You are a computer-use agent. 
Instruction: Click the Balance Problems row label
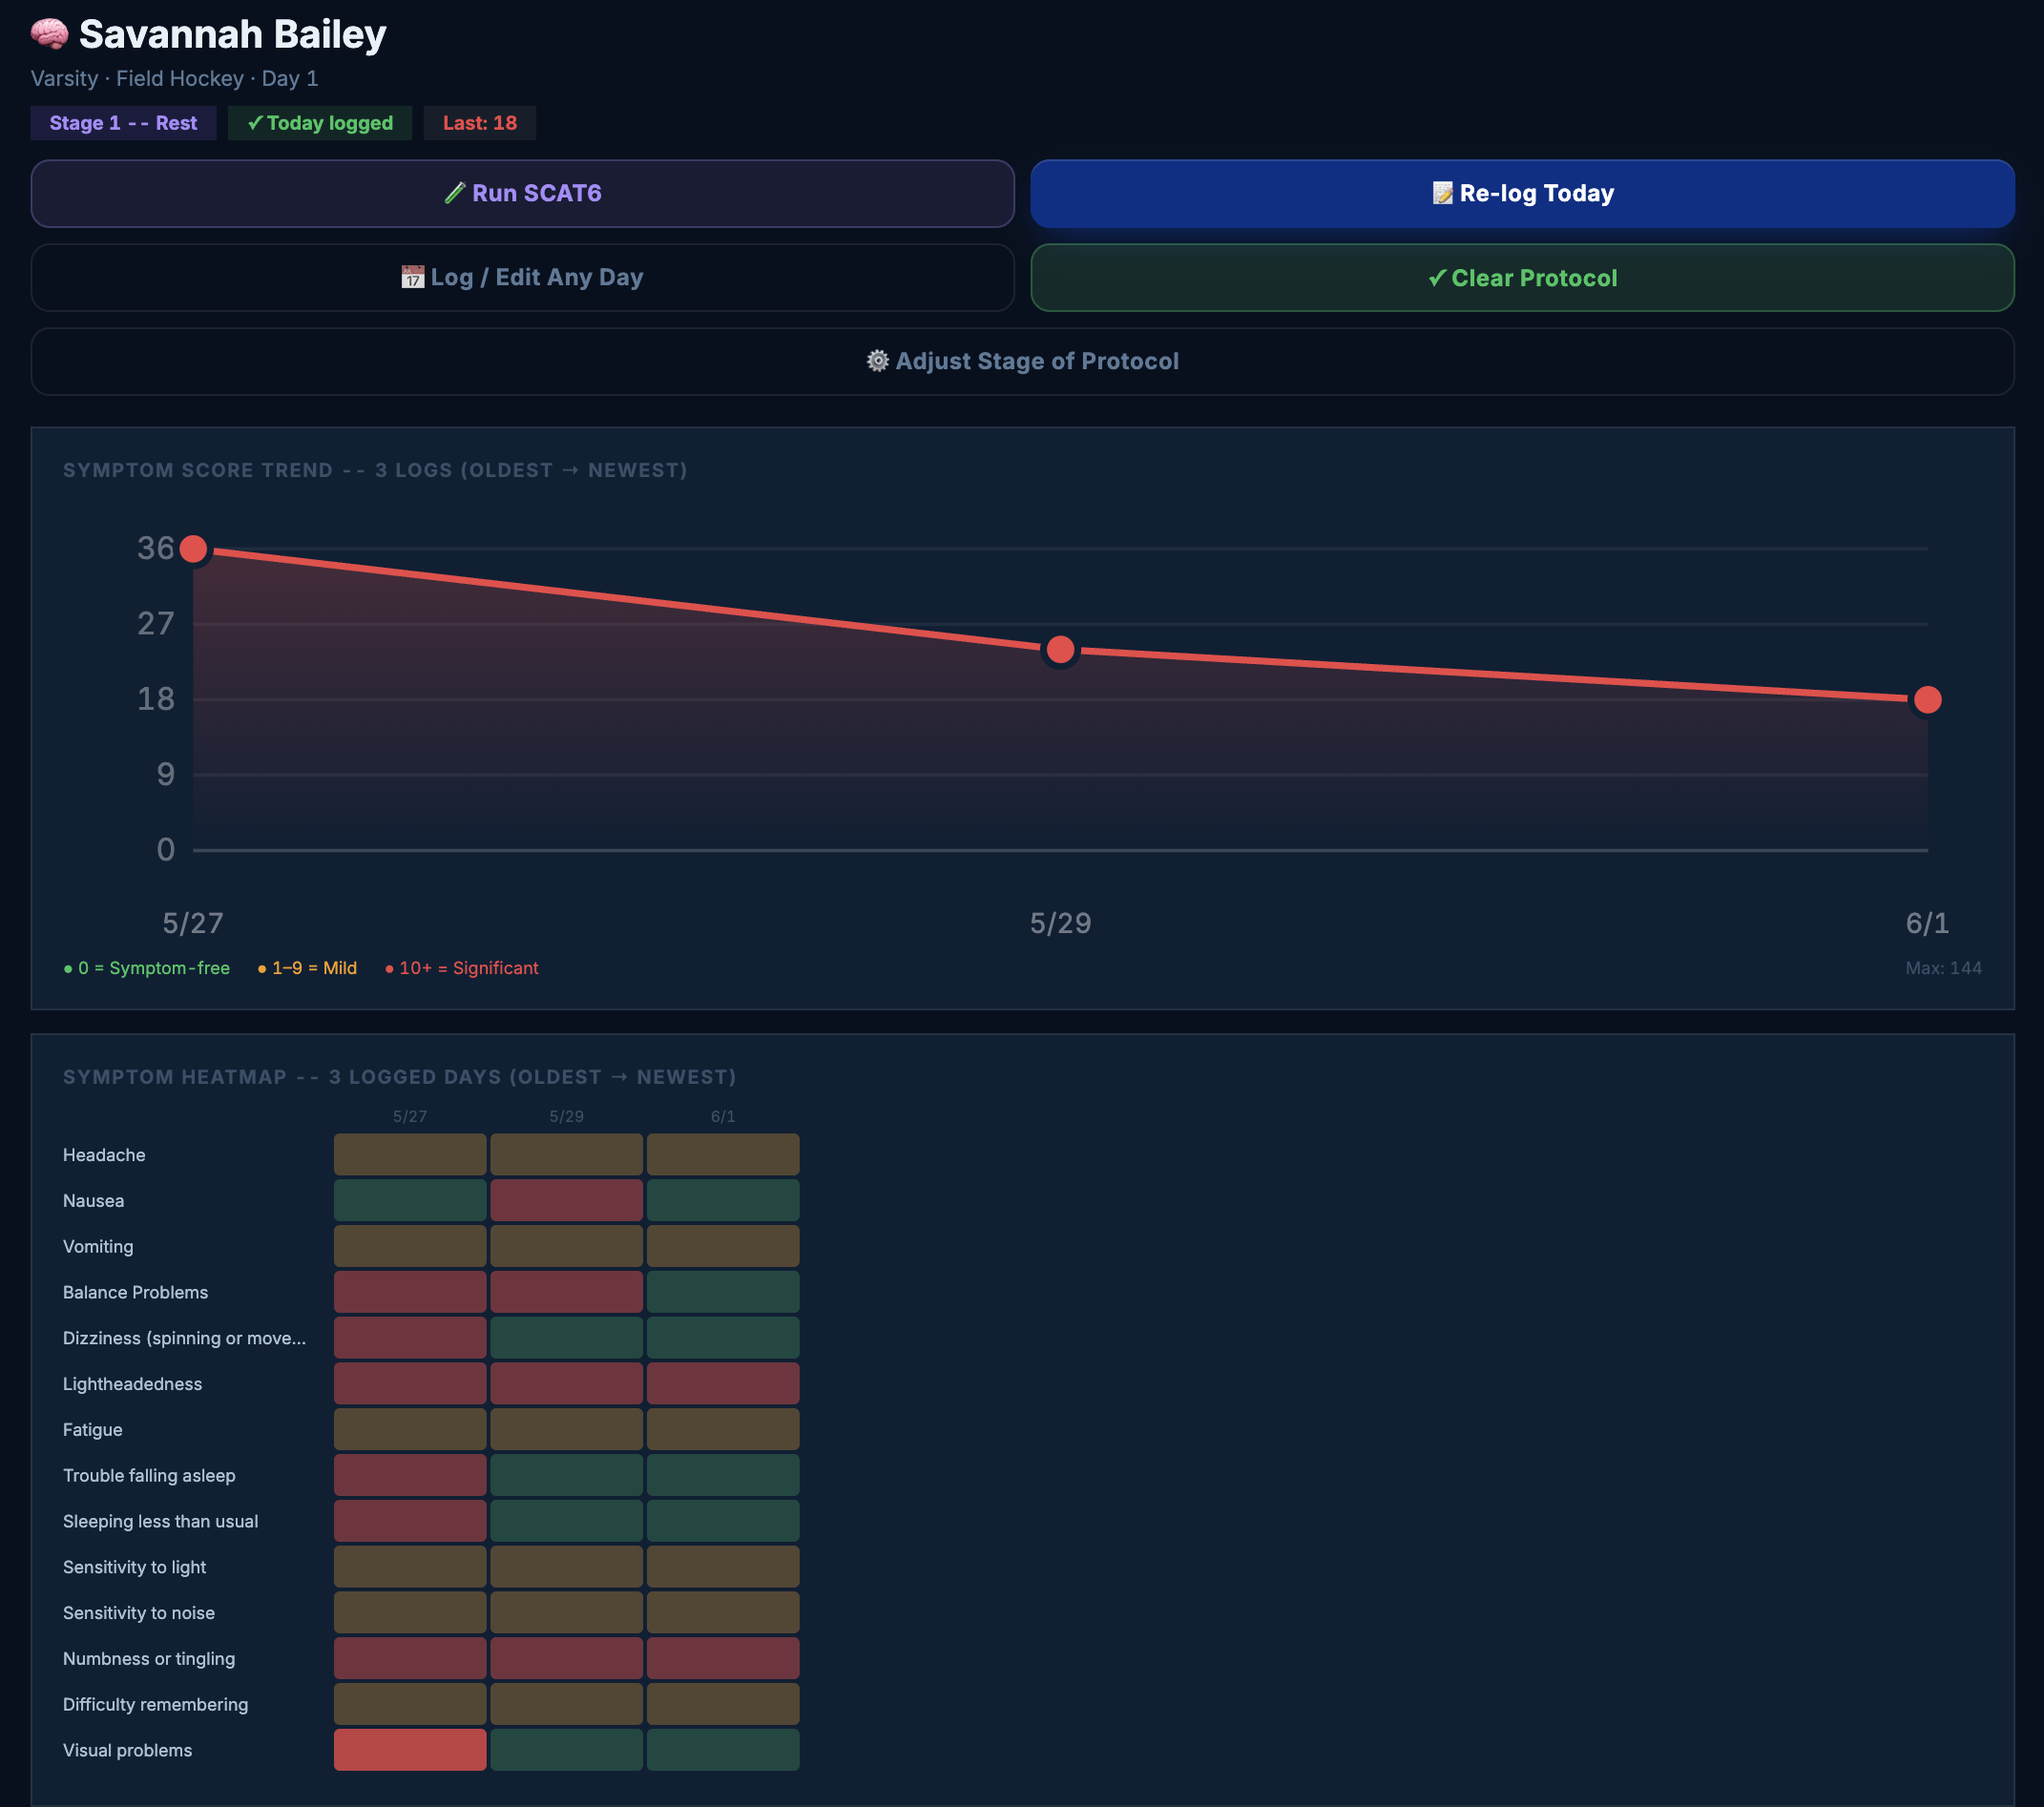[136, 1292]
